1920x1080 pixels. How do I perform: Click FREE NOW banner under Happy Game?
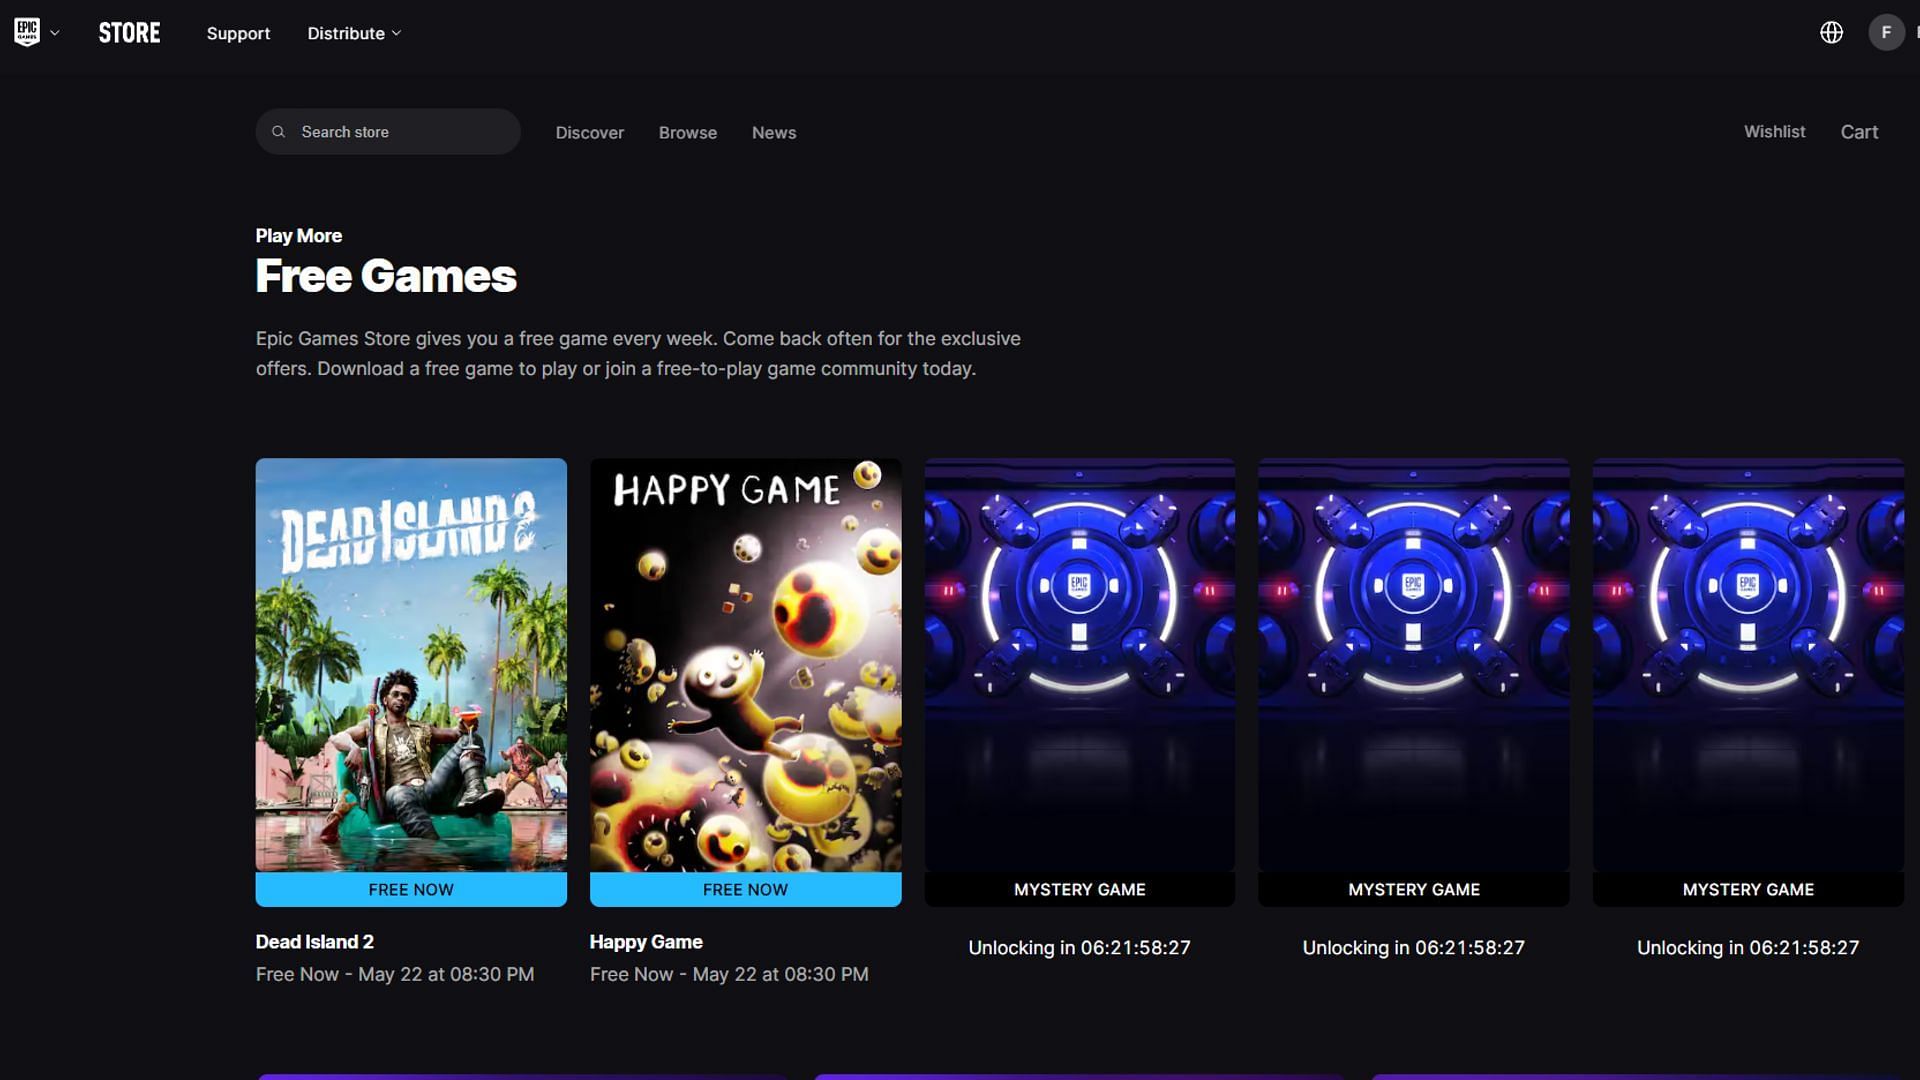pyautogui.click(x=745, y=889)
